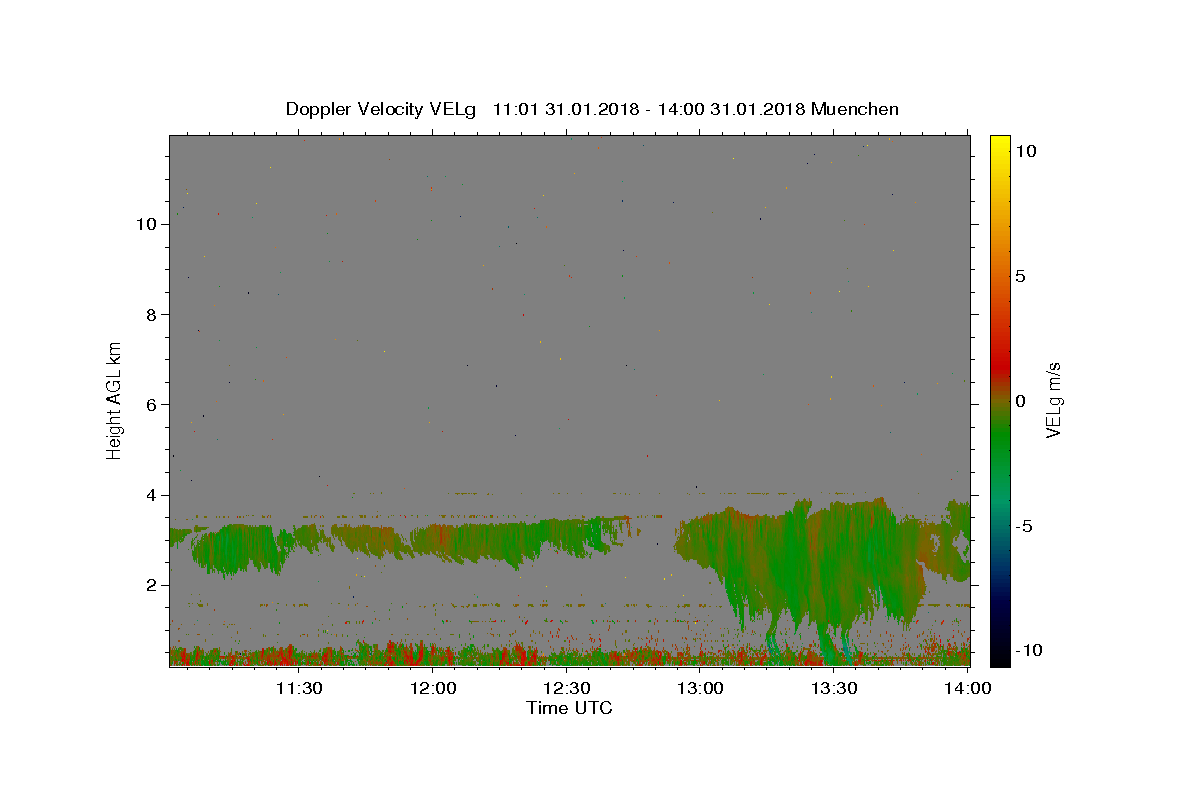Click the colorbar value -10 label
The image size is (1200, 800).
tap(1029, 650)
